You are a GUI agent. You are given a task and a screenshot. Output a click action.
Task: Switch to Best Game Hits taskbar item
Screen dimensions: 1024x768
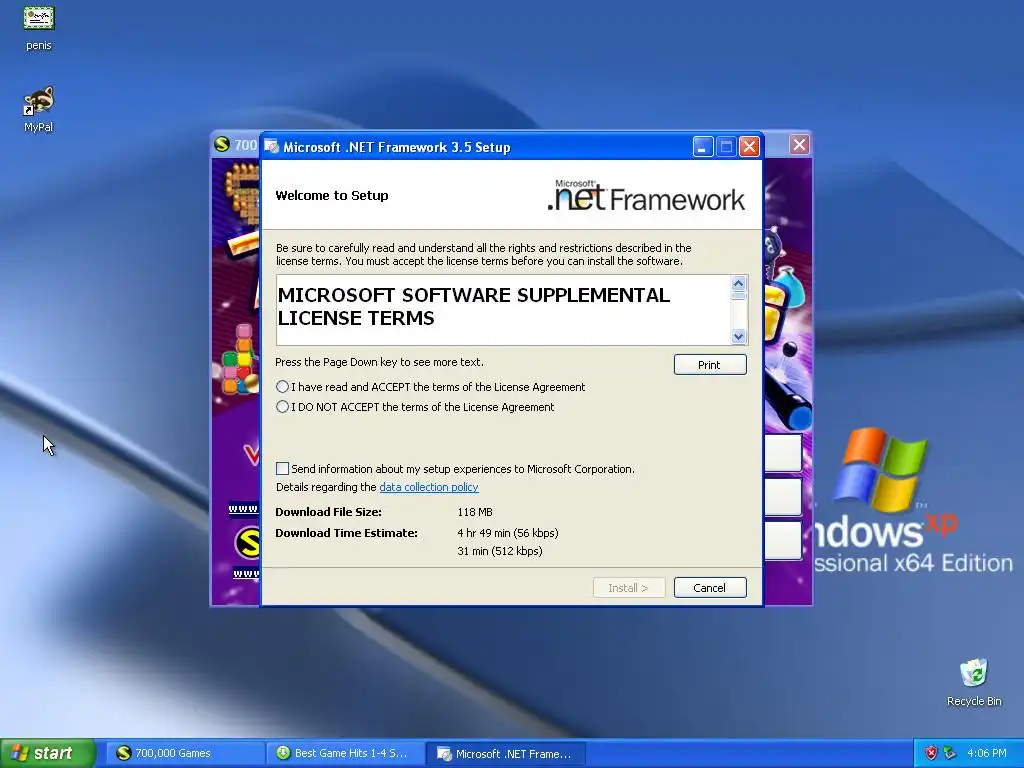pyautogui.click(x=346, y=753)
